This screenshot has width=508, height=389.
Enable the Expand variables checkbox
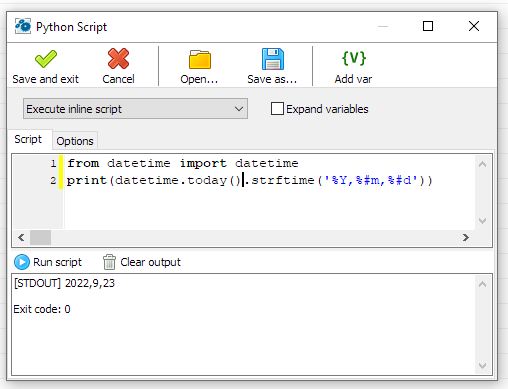(277, 109)
